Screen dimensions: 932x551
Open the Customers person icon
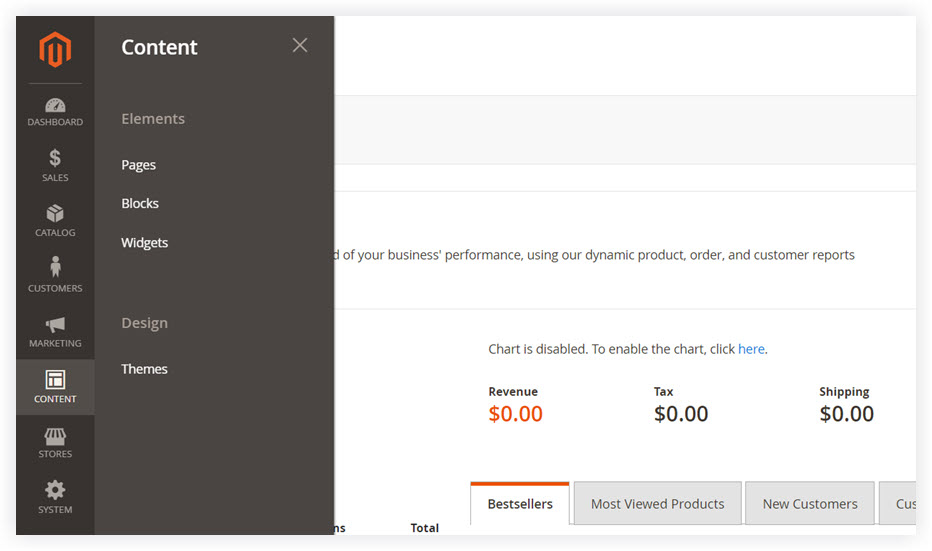55,267
